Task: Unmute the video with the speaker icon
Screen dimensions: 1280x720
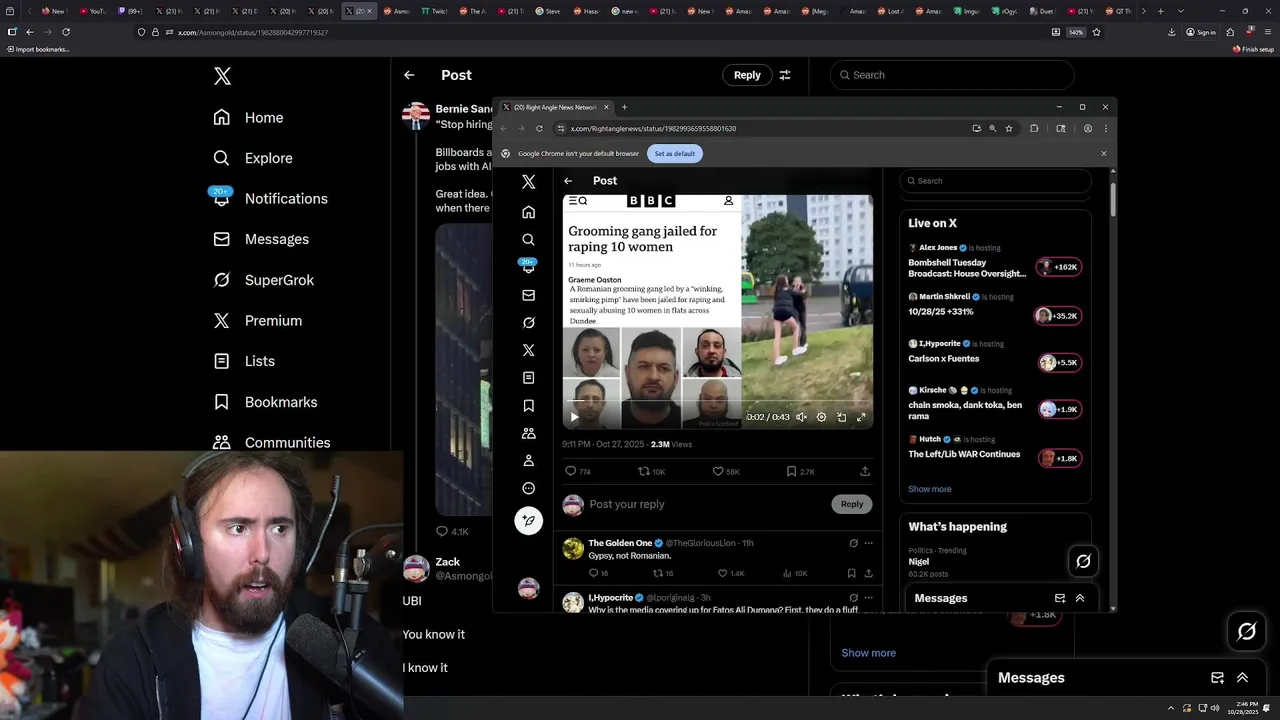Action: click(x=801, y=417)
